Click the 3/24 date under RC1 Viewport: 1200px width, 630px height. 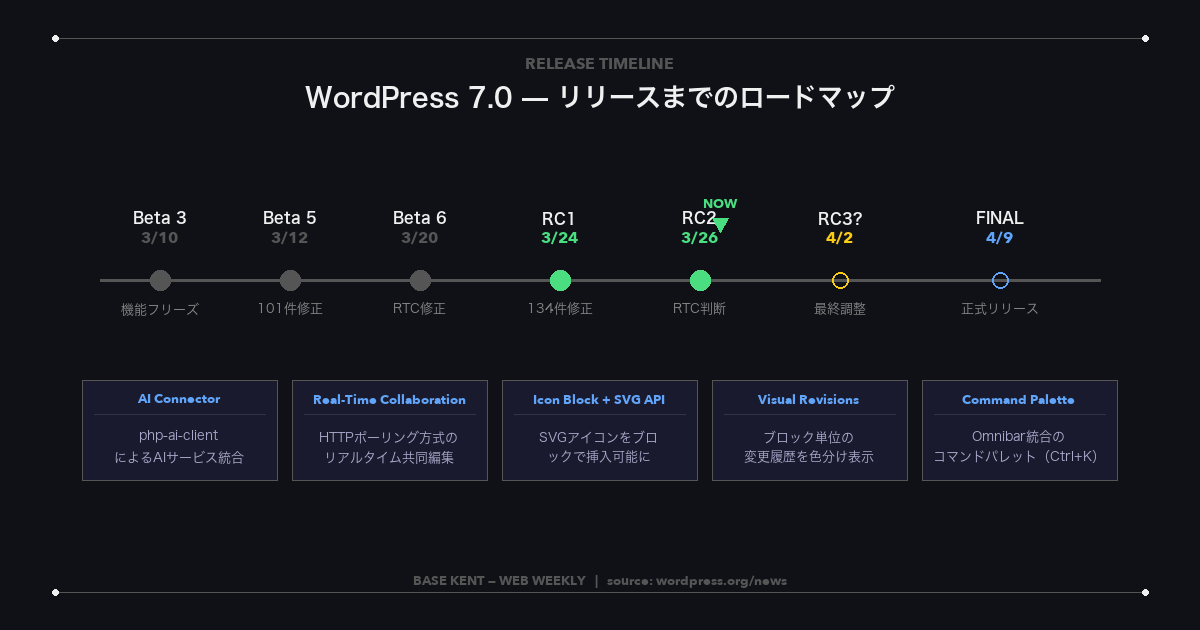click(560, 238)
